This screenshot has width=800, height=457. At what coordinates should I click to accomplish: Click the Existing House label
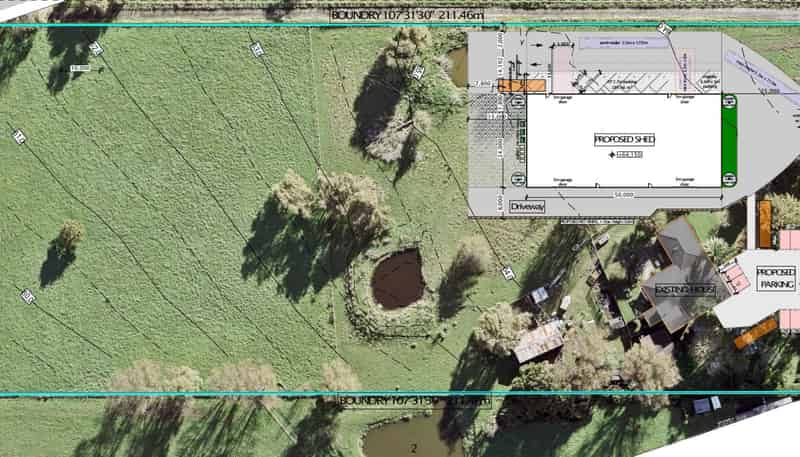click(x=686, y=290)
